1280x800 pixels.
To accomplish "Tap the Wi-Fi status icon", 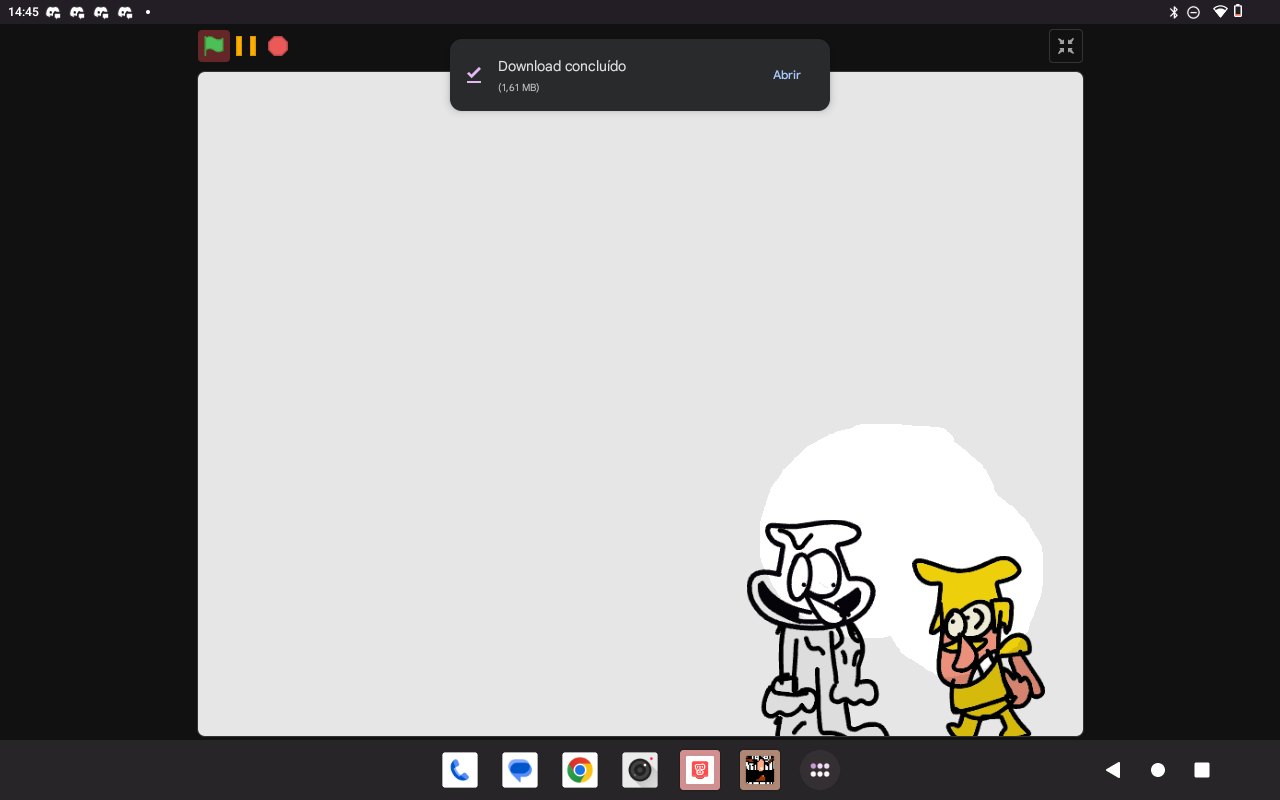I will pos(1220,12).
